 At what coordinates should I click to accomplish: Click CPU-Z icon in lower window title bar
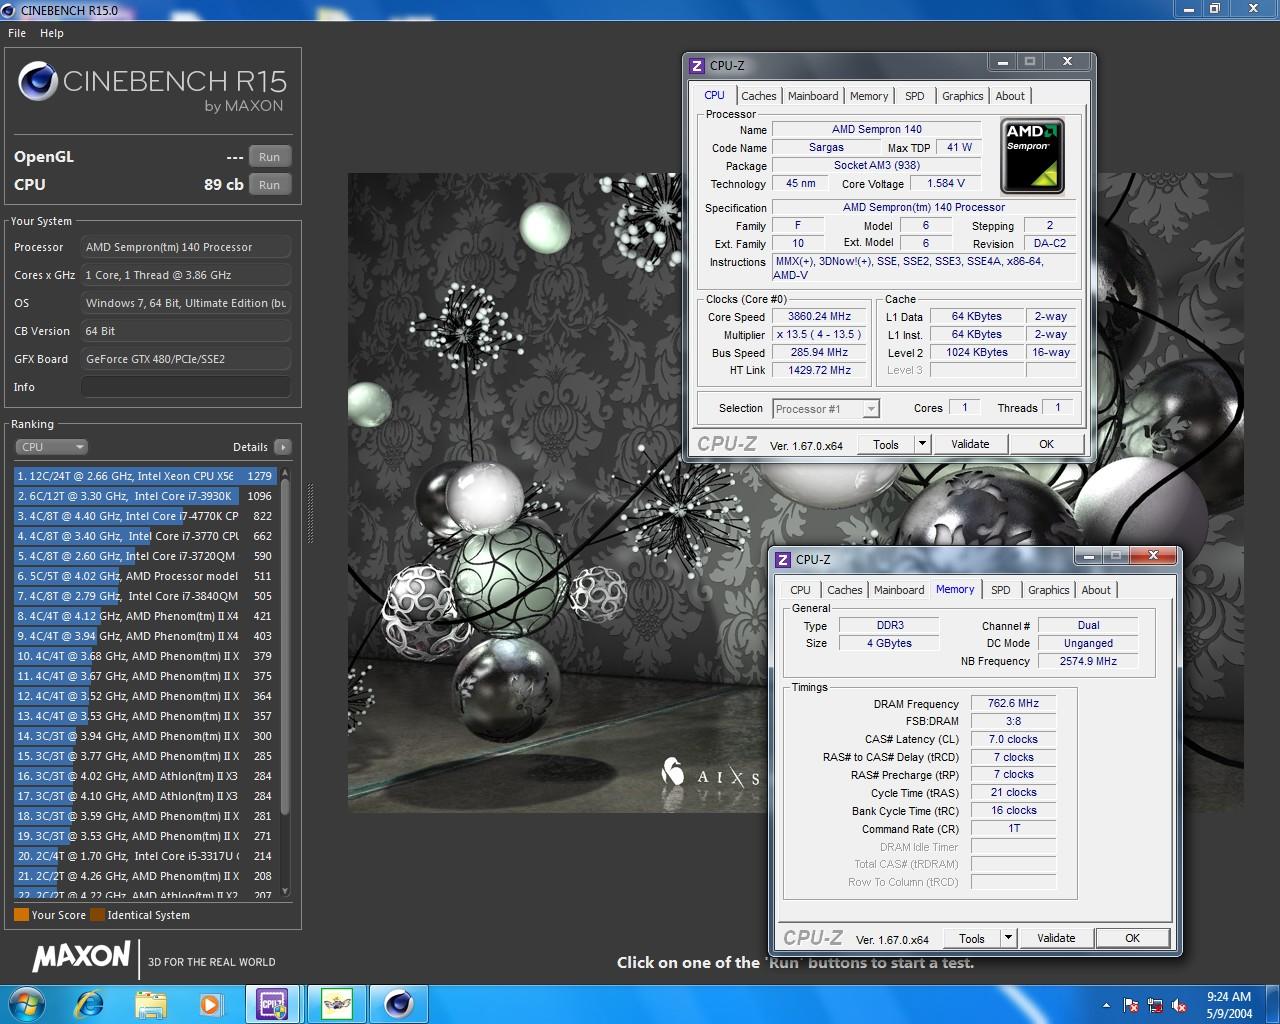click(x=783, y=560)
